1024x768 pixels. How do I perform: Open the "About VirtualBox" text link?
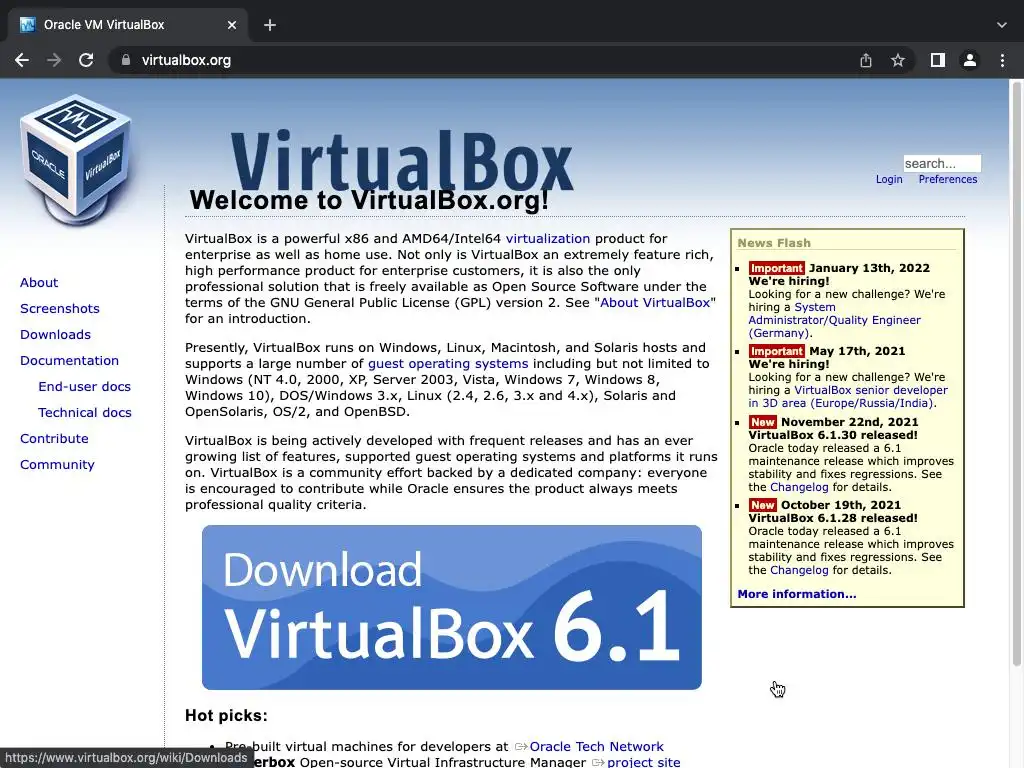coord(654,303)
